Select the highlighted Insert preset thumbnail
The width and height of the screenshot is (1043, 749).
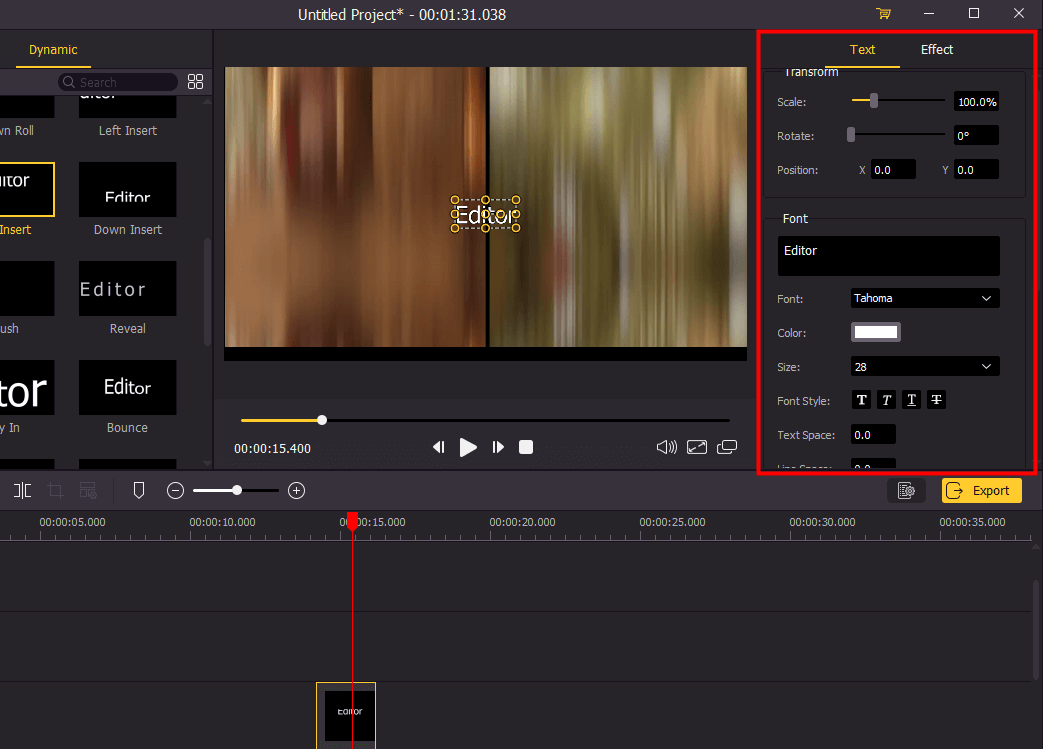(27, 190)
